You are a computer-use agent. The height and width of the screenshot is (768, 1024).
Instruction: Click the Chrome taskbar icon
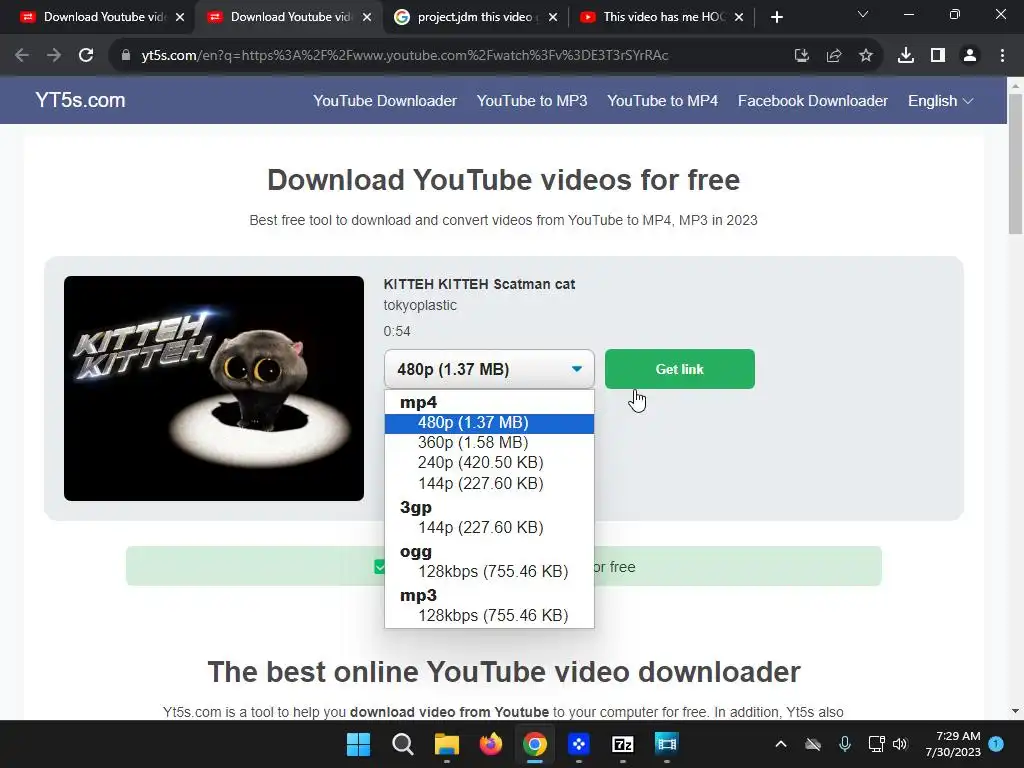pyautogui.click(x=534, y=744)
